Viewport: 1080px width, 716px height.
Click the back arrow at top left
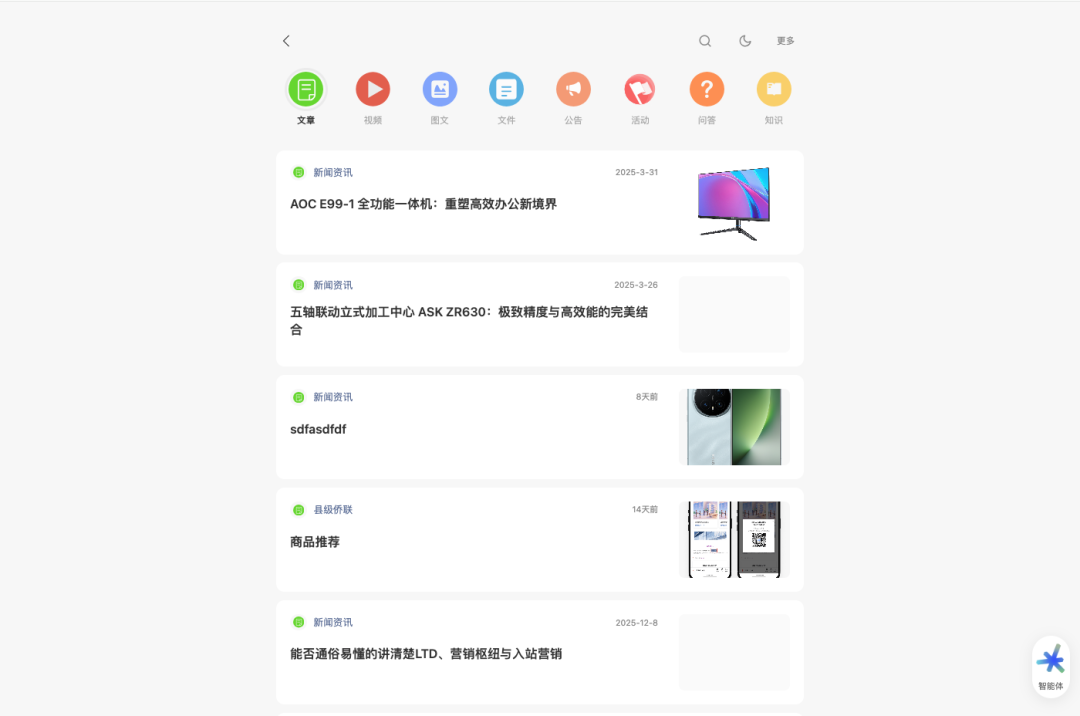[x=286, y=41]
